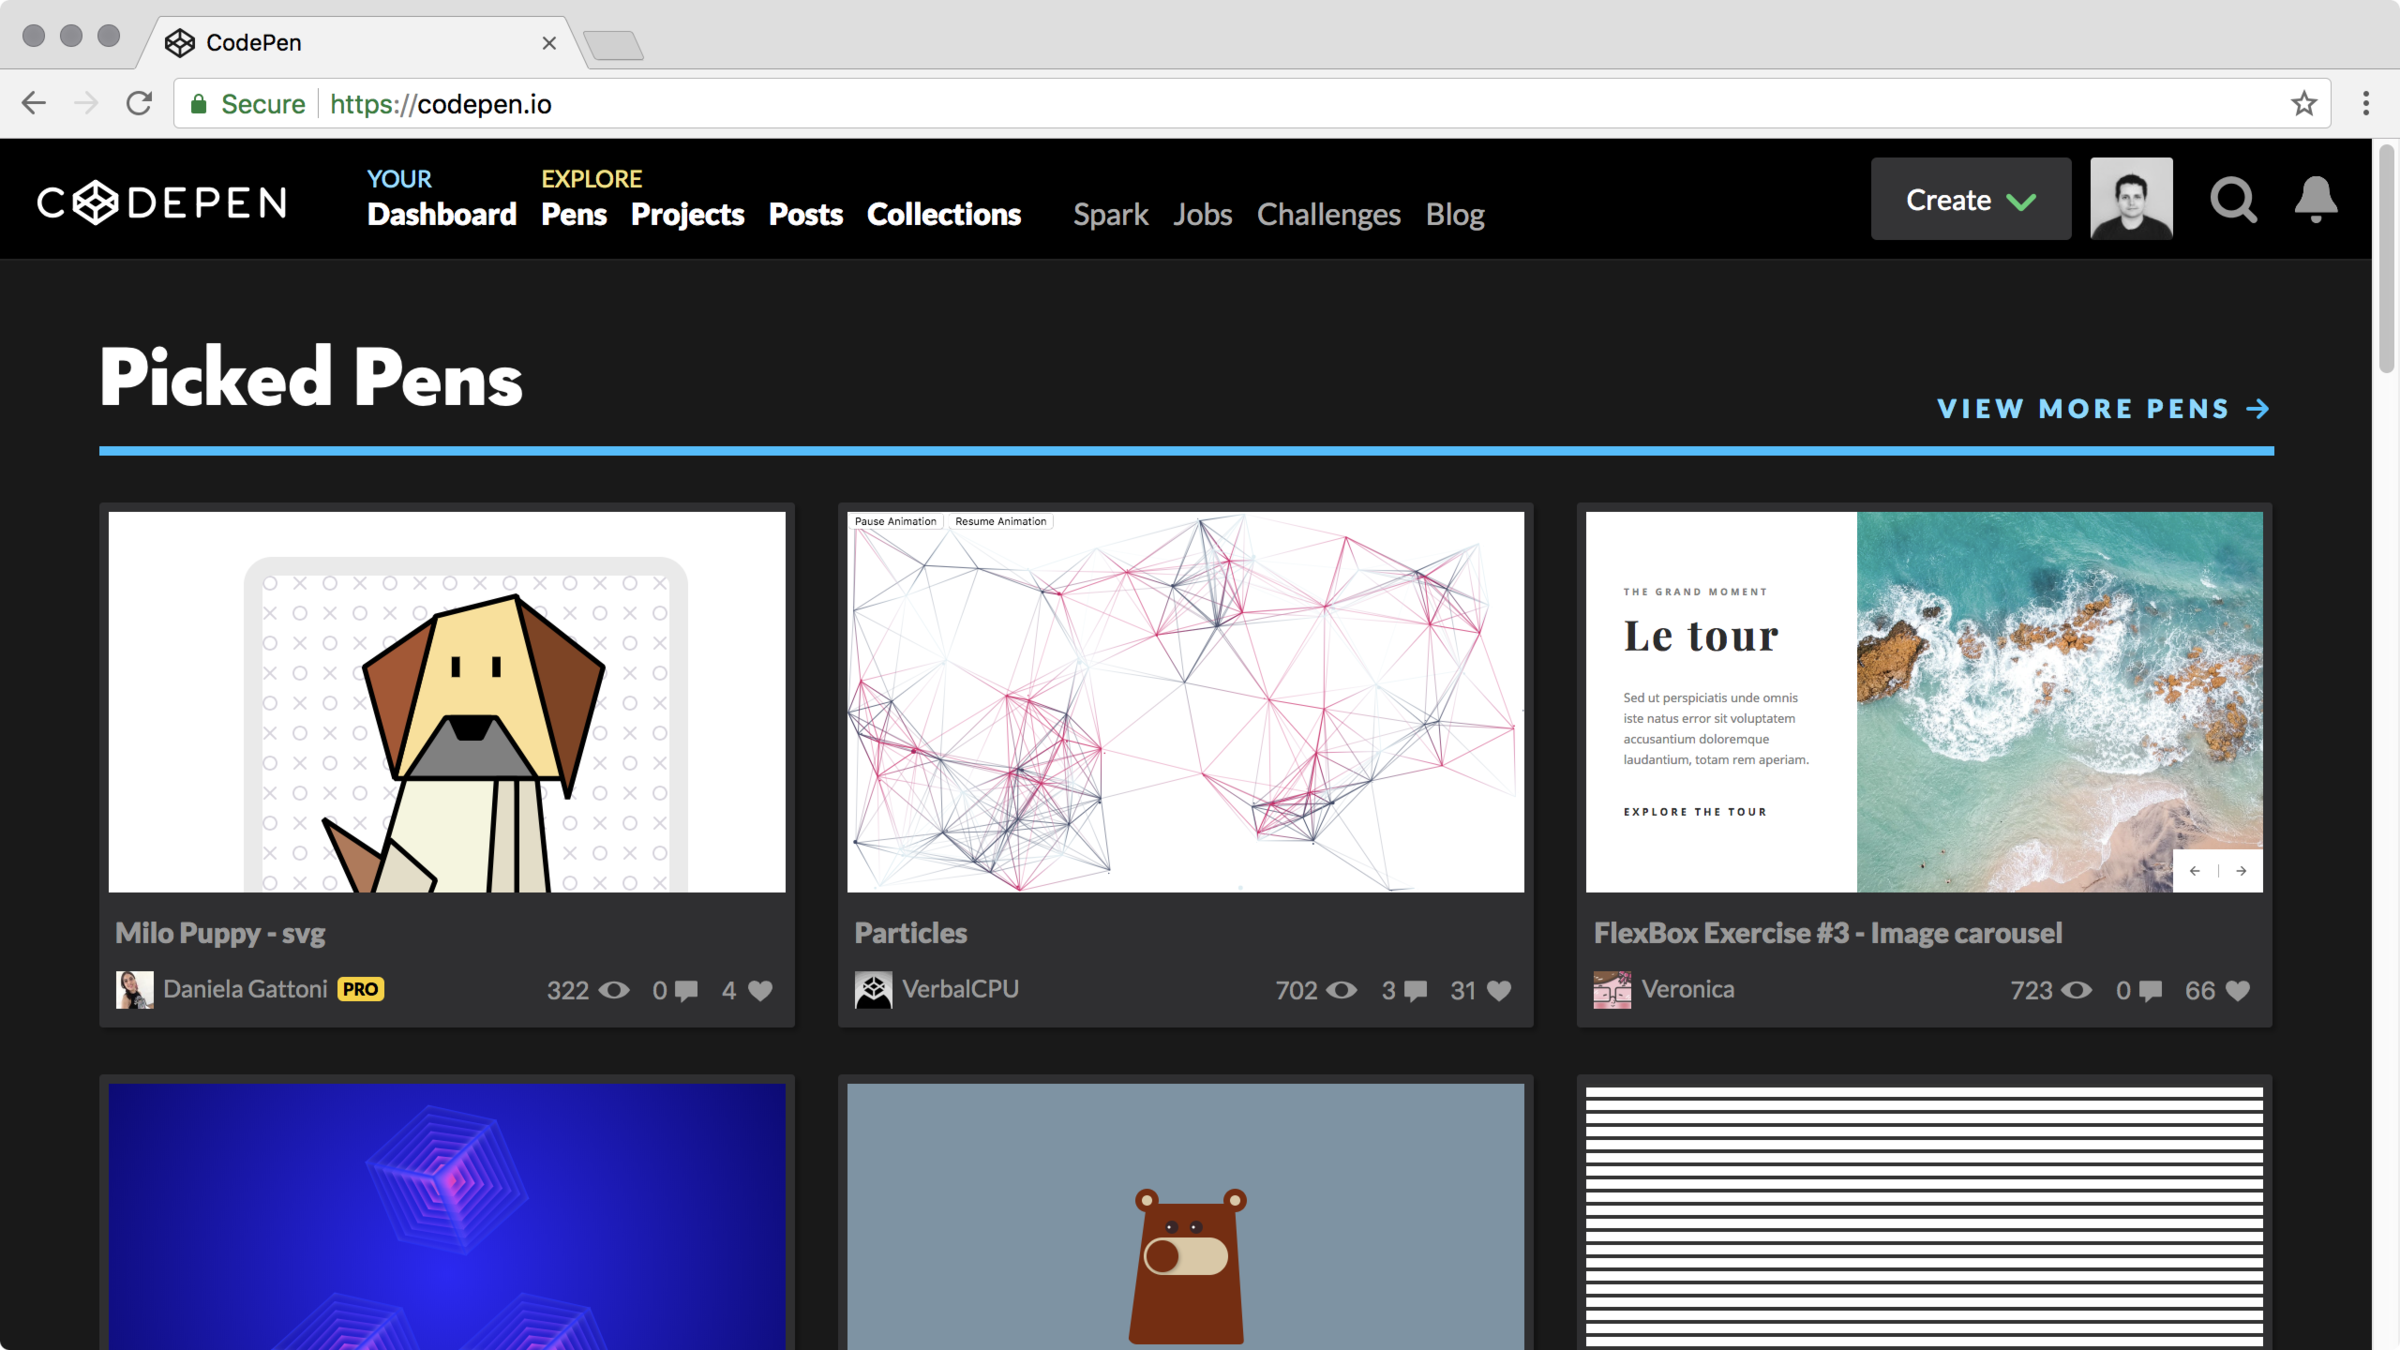The image size is (2400, 1350).
Task: Open the Milo Puppy pen thumbnail
Action: [447, 702]
